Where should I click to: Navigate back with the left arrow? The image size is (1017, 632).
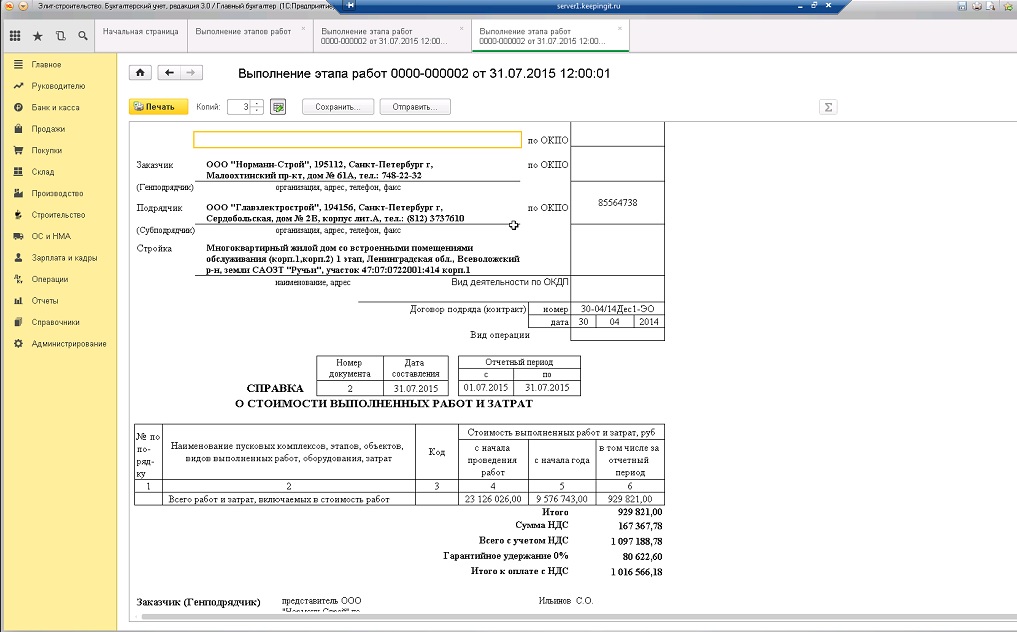pos(169,73)
